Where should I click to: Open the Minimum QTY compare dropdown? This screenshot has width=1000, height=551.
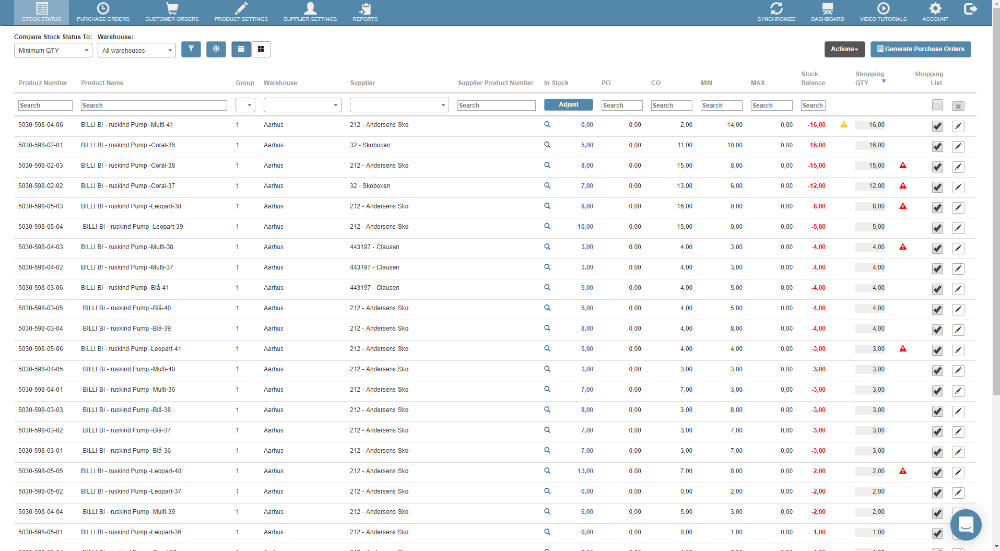(x=53, y=50)
